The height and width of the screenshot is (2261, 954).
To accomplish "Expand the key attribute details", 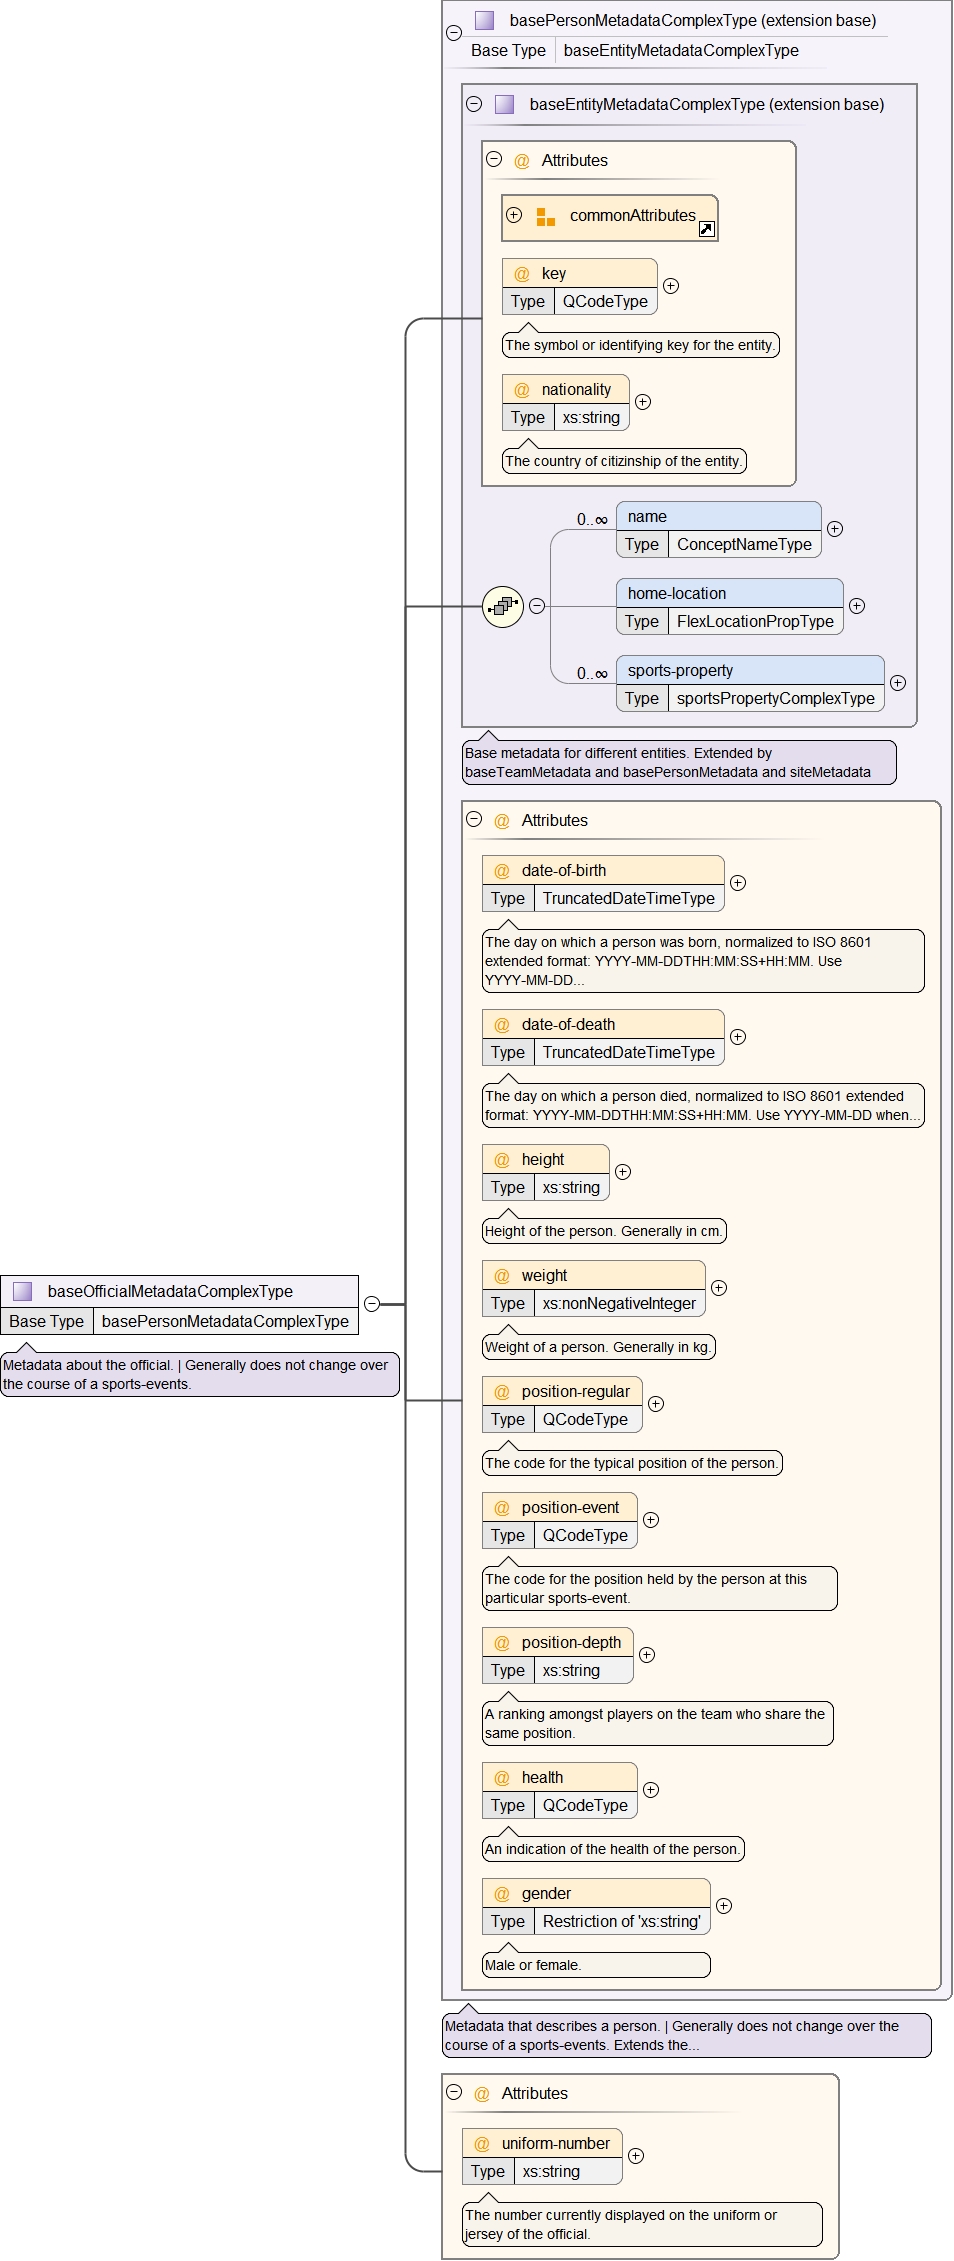I will point(671,286).
